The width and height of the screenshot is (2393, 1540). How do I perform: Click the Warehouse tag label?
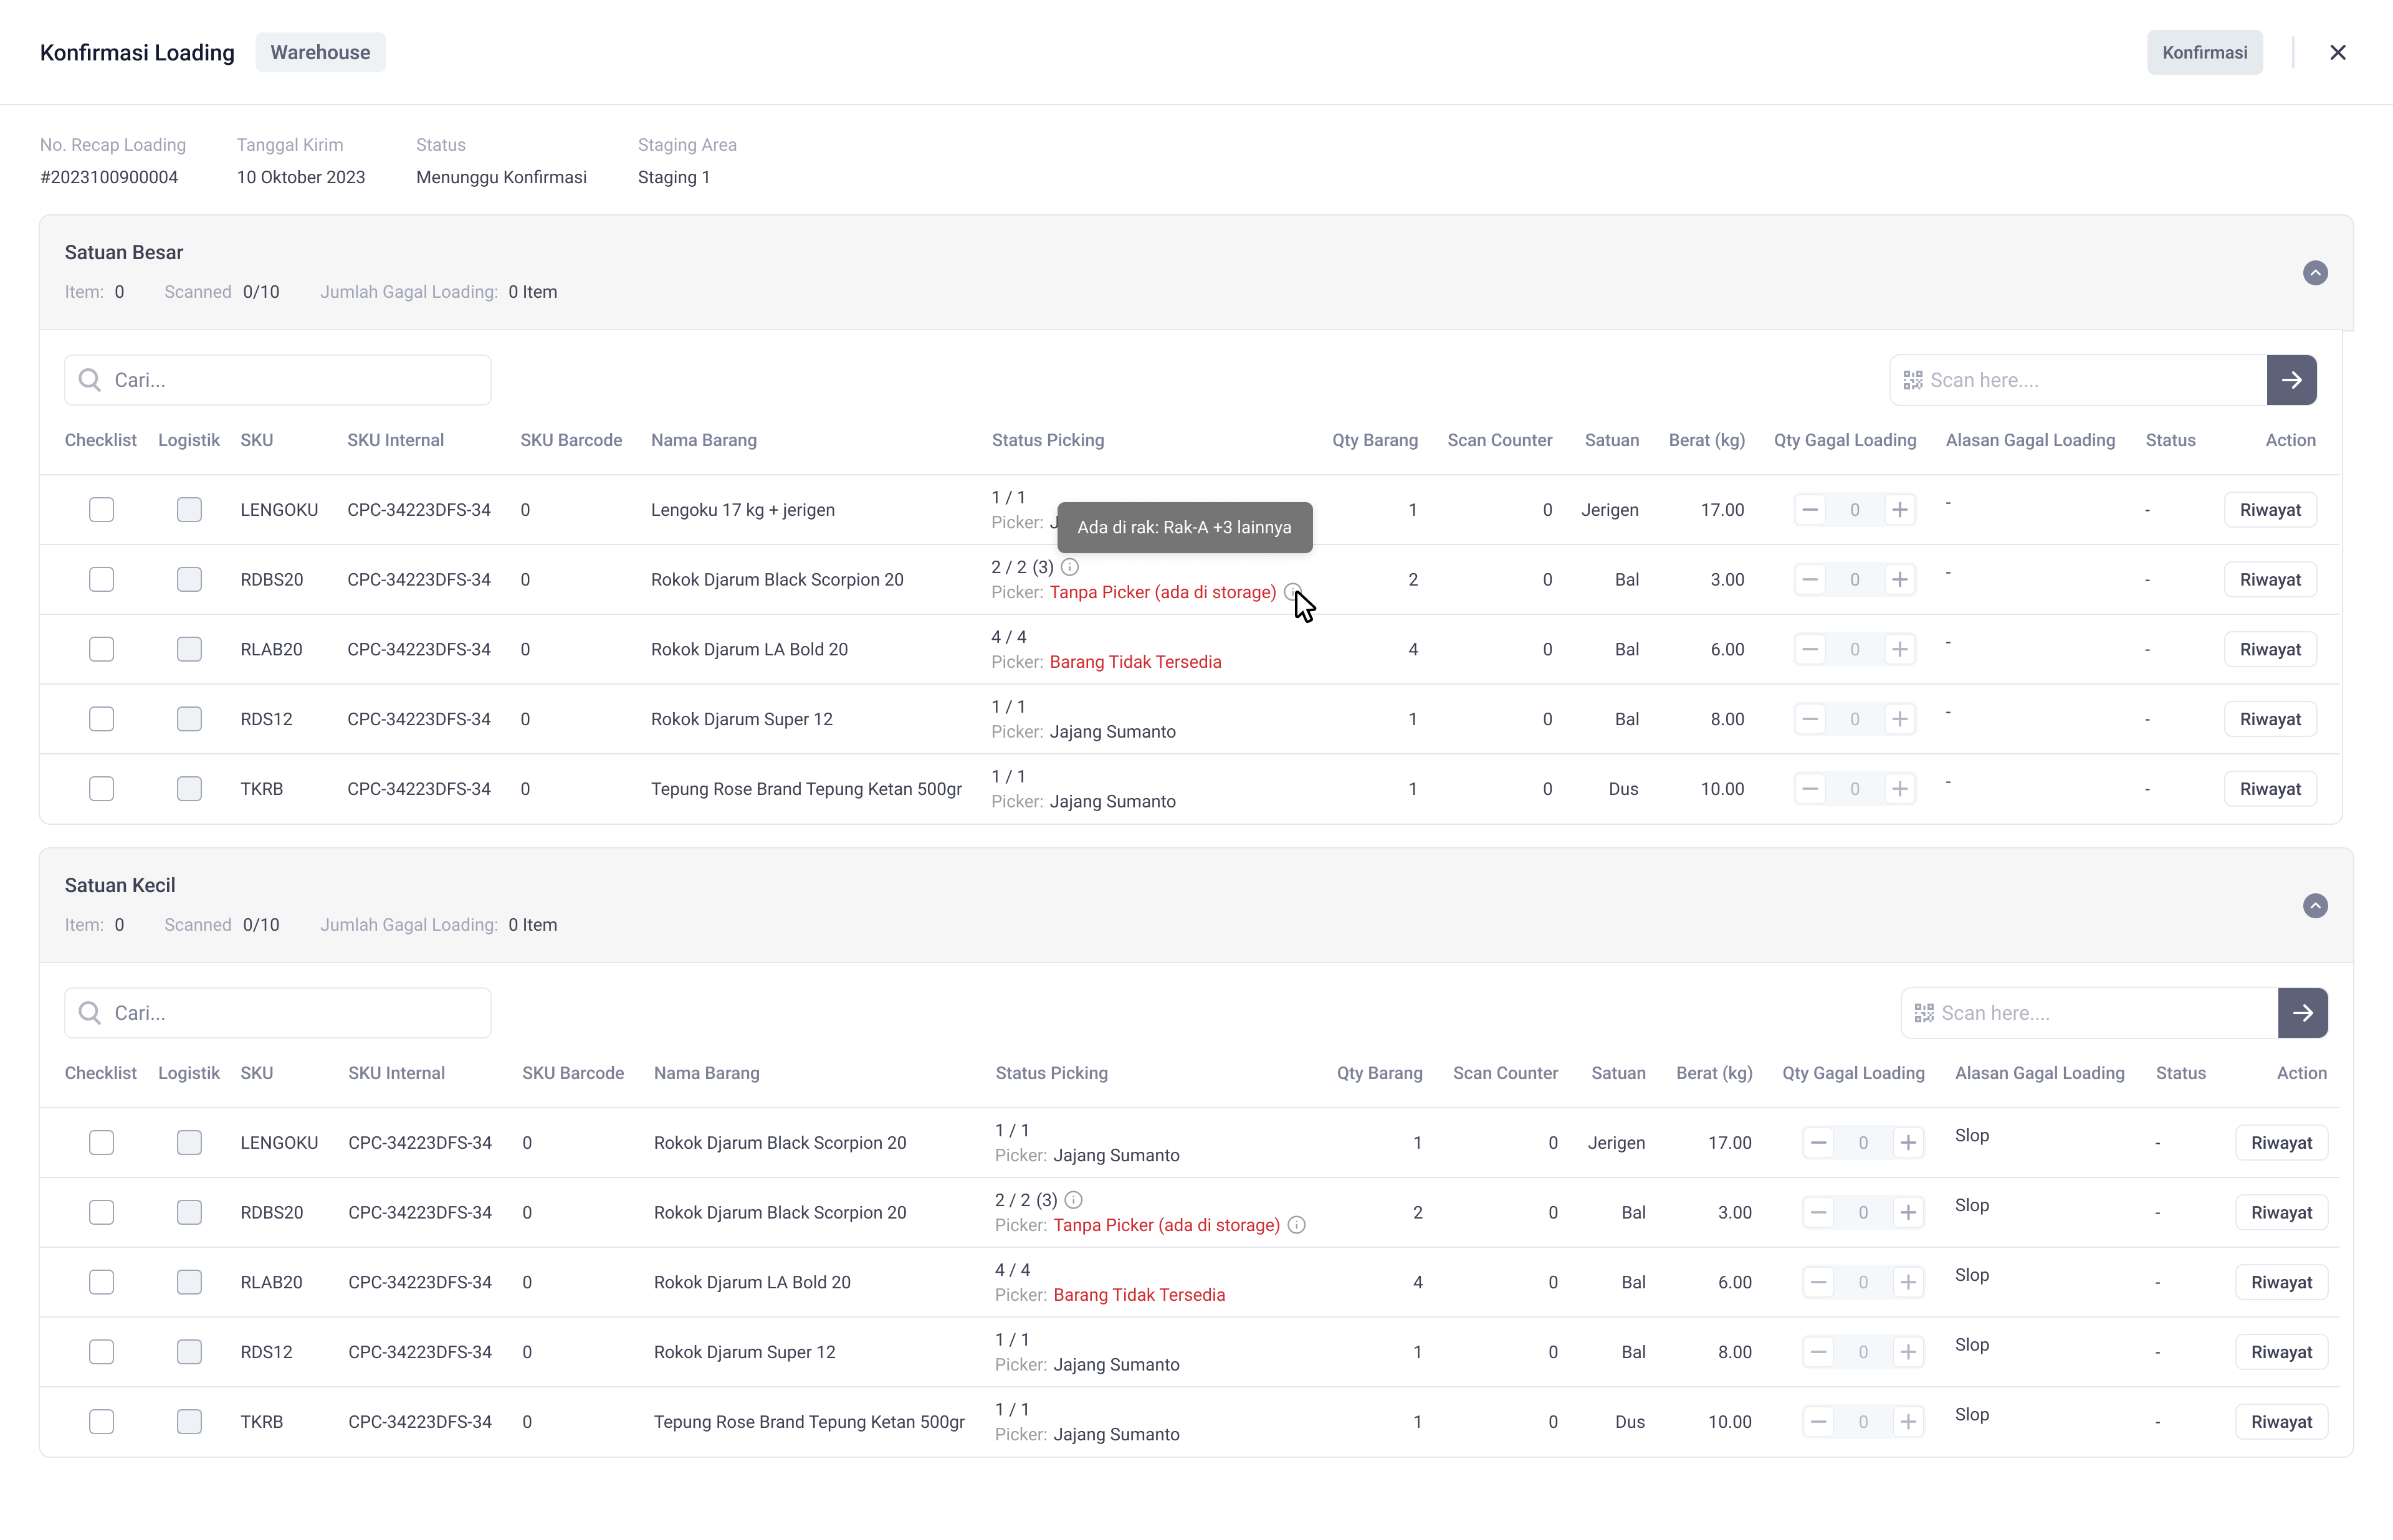320,53
